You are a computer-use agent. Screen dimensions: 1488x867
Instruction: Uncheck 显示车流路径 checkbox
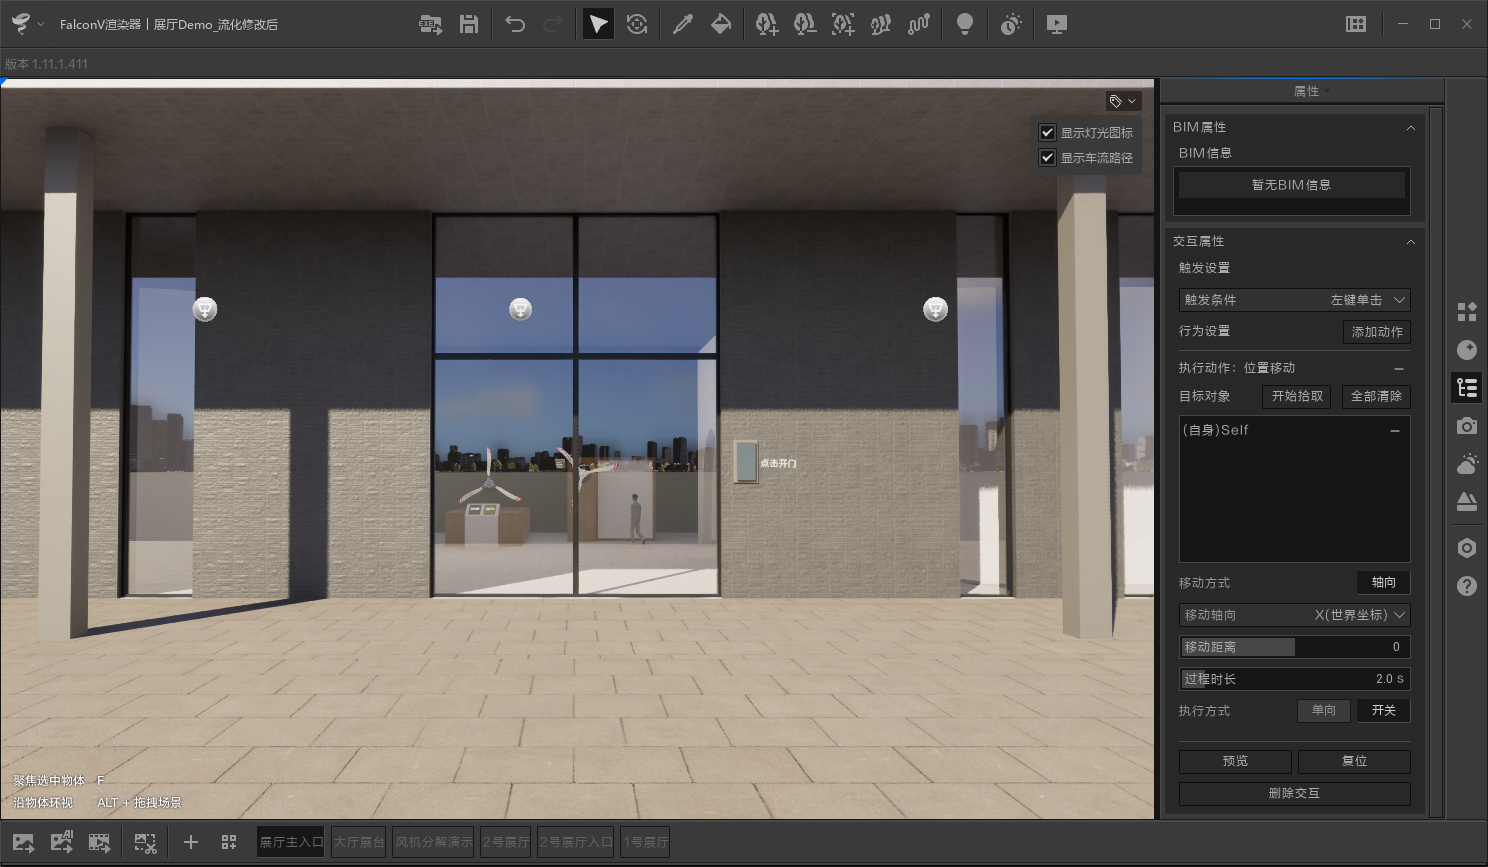click(1047, 157)
